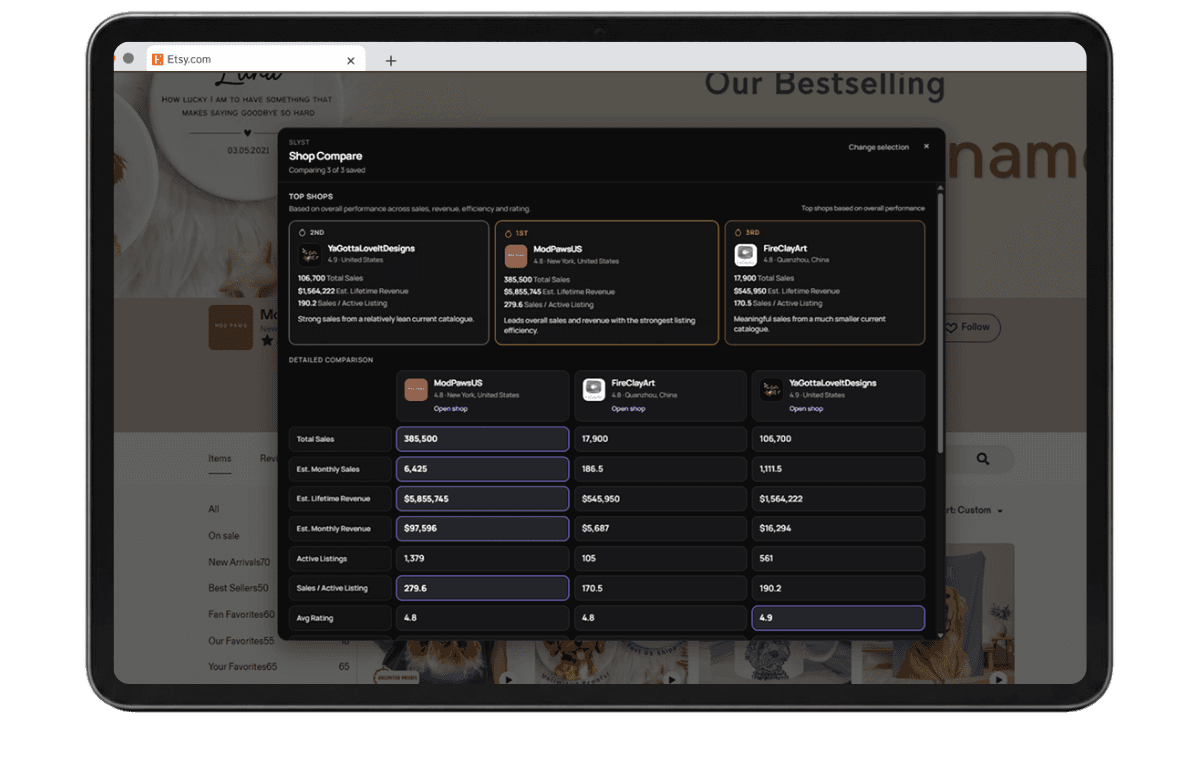Viewport: 1200px width, 760px height.
Task: Click the Est. Monthly Sales row label
Action: (x=340, y=469)
